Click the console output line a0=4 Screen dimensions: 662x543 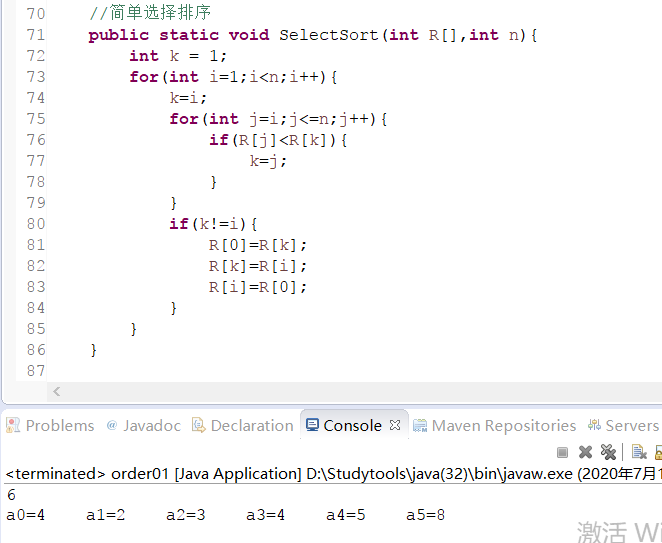pyautogui.click(x=26, y=515)
